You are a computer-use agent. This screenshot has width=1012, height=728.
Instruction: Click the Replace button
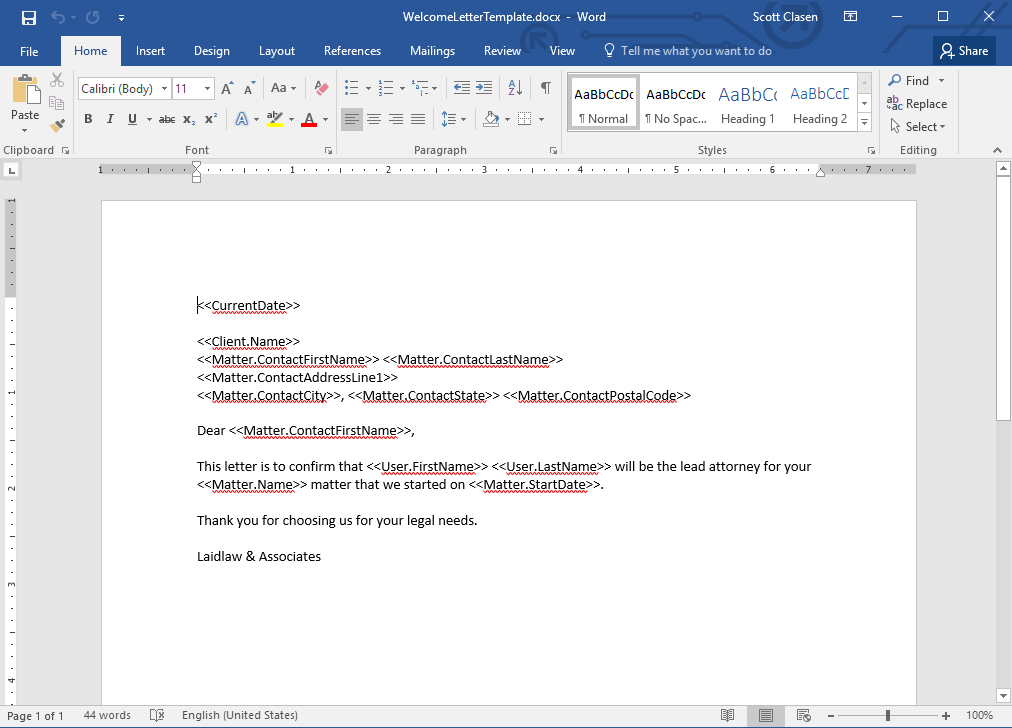click(x=917, y=104)
